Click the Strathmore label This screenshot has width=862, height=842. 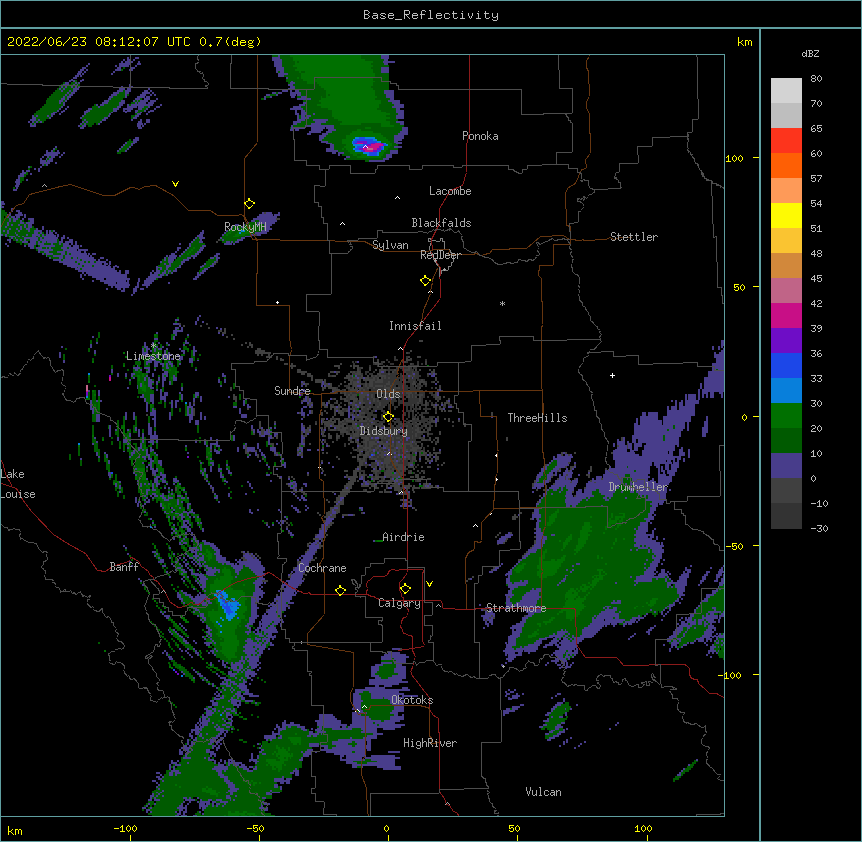click(516, 608)
